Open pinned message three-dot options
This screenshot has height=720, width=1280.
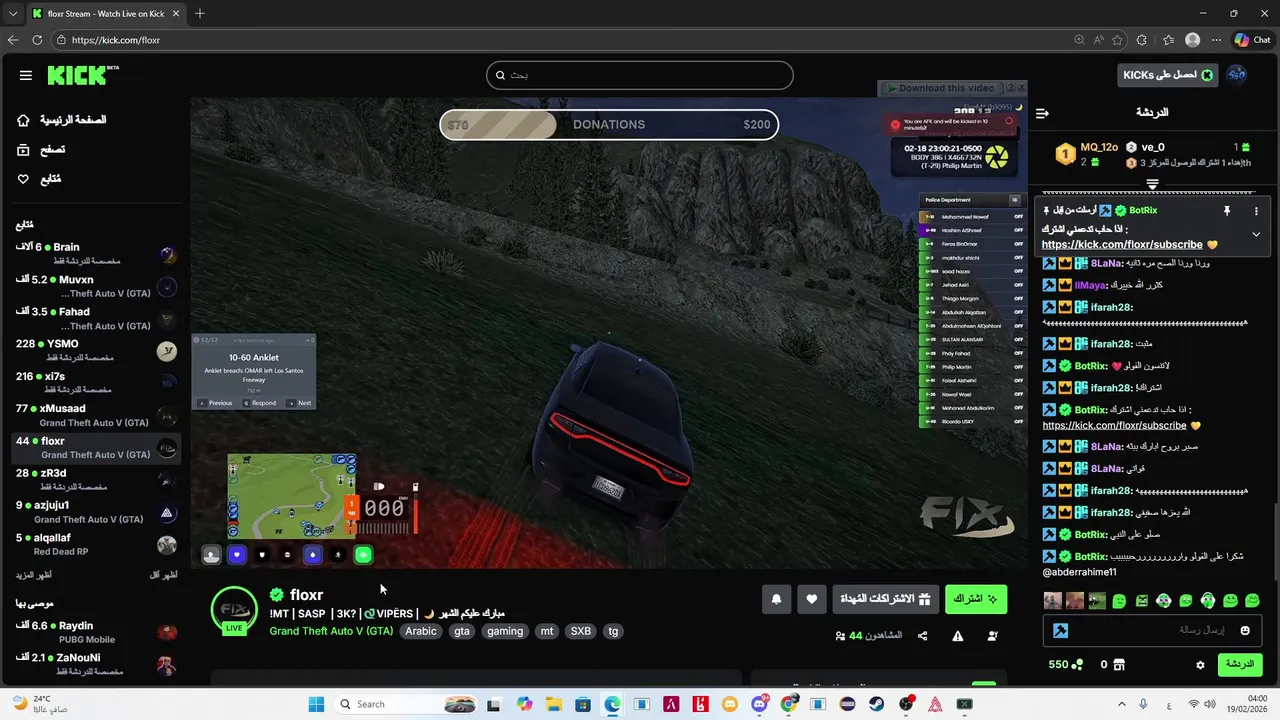tap(1256, 211)
